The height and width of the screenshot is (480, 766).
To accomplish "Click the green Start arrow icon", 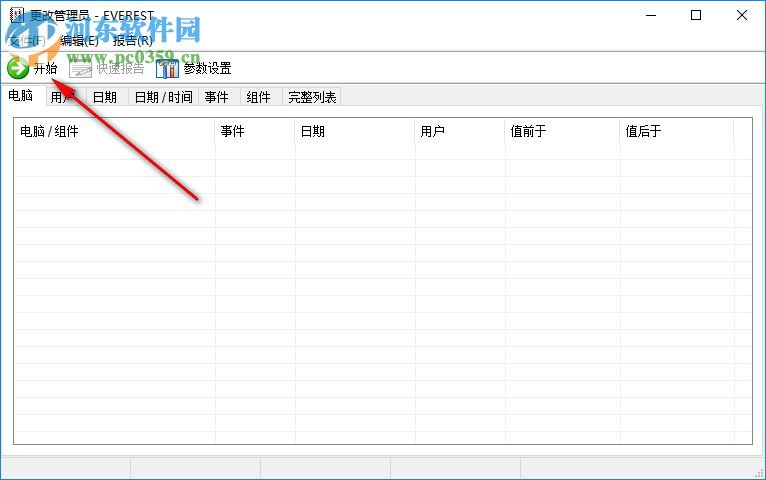I will [x=18, y=68].
